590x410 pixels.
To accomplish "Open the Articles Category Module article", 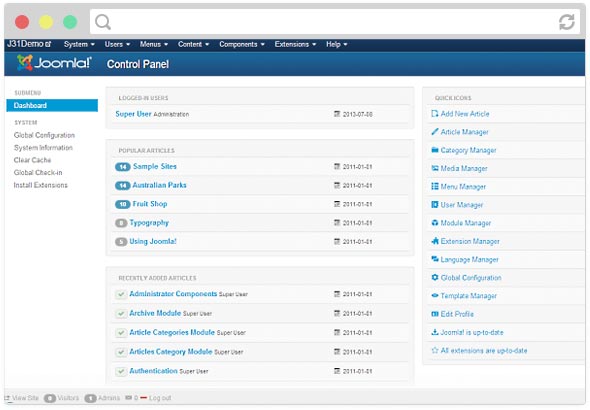I will pos(171,352).
